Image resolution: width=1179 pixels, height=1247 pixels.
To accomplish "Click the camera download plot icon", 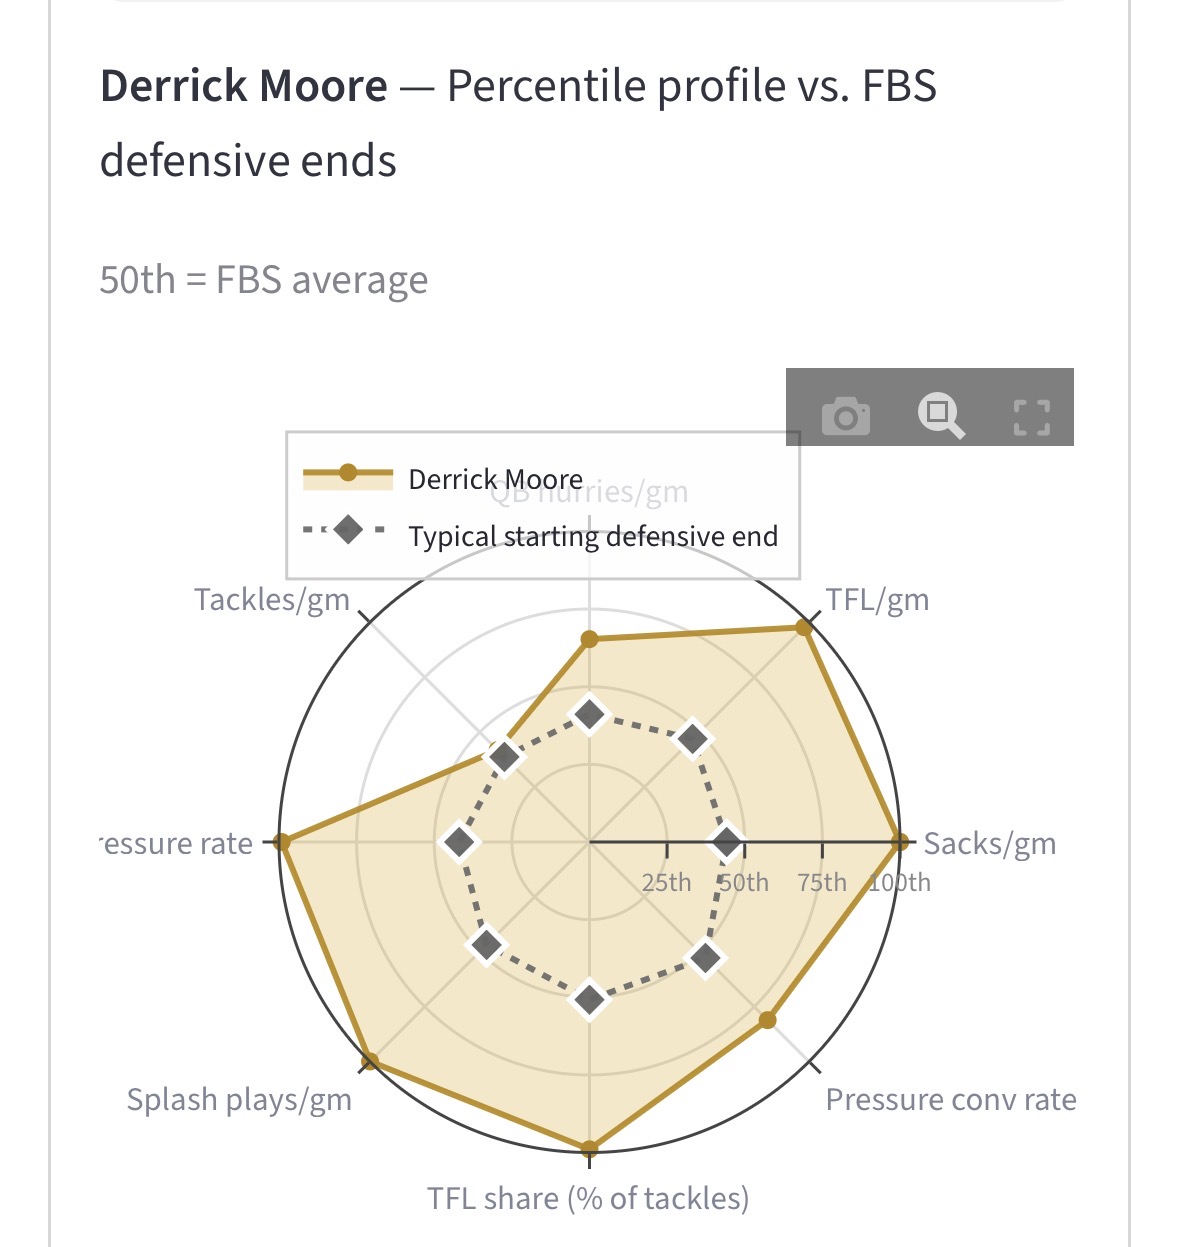I will click(x=846, y=415).
